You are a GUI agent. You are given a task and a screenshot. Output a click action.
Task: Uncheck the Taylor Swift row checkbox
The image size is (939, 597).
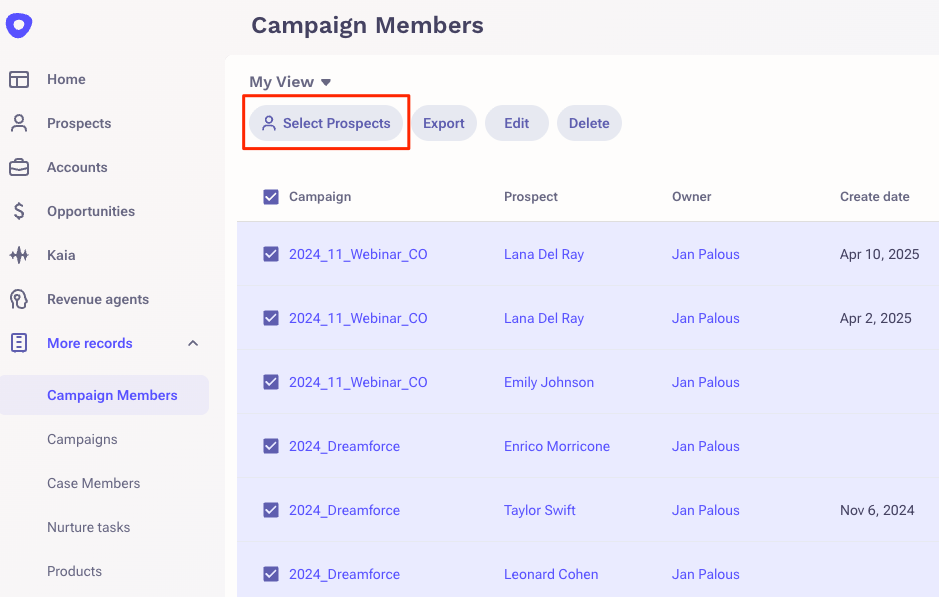271,511
